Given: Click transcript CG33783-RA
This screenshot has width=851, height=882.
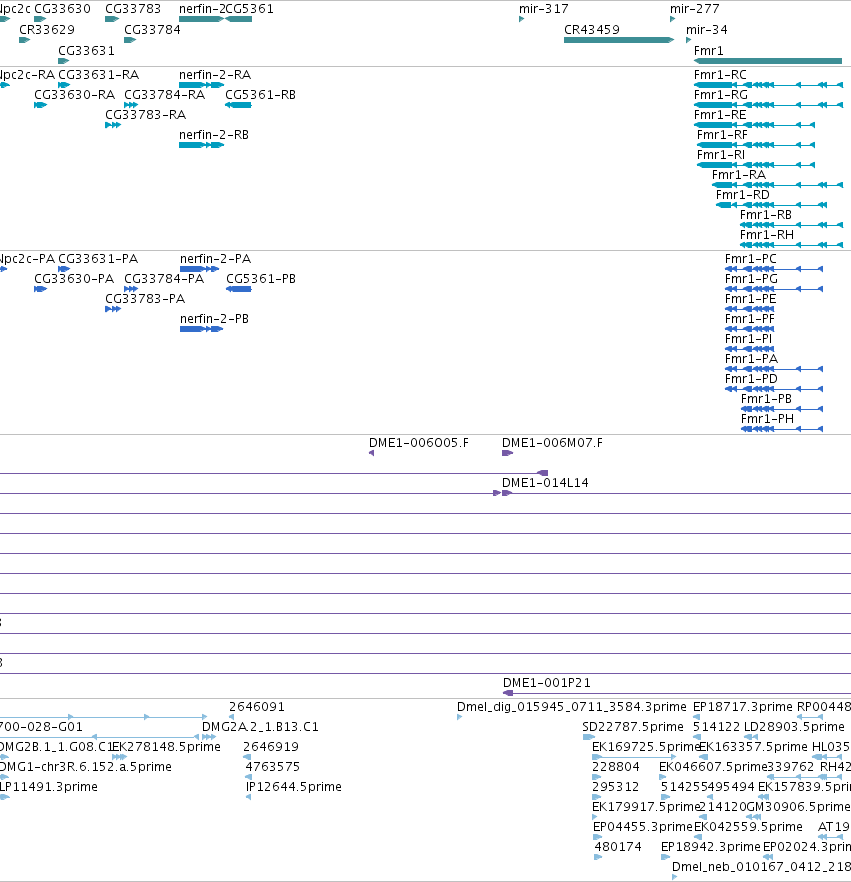Looking at the screenshot, I should pyautogui.click(x=112, y=125).
